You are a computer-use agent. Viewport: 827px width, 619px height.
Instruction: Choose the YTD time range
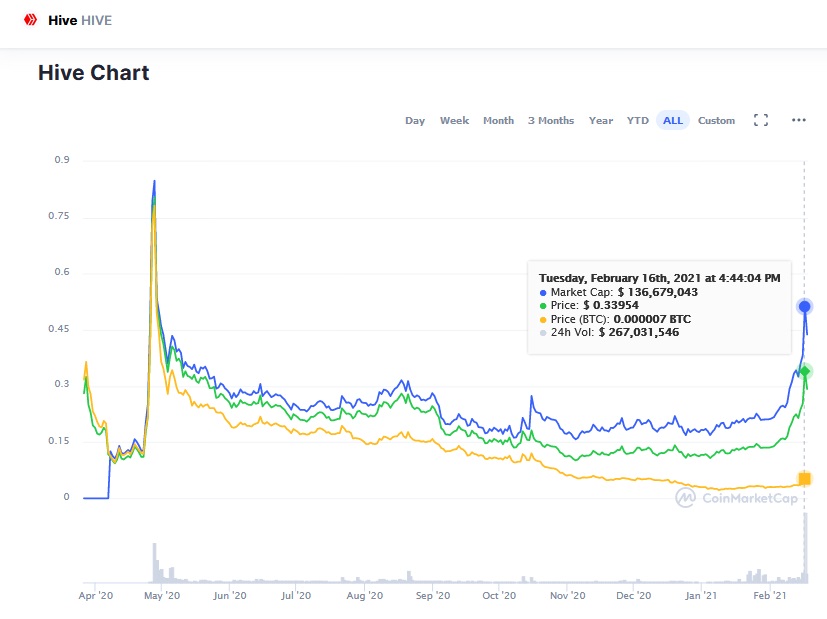point(638,120)
